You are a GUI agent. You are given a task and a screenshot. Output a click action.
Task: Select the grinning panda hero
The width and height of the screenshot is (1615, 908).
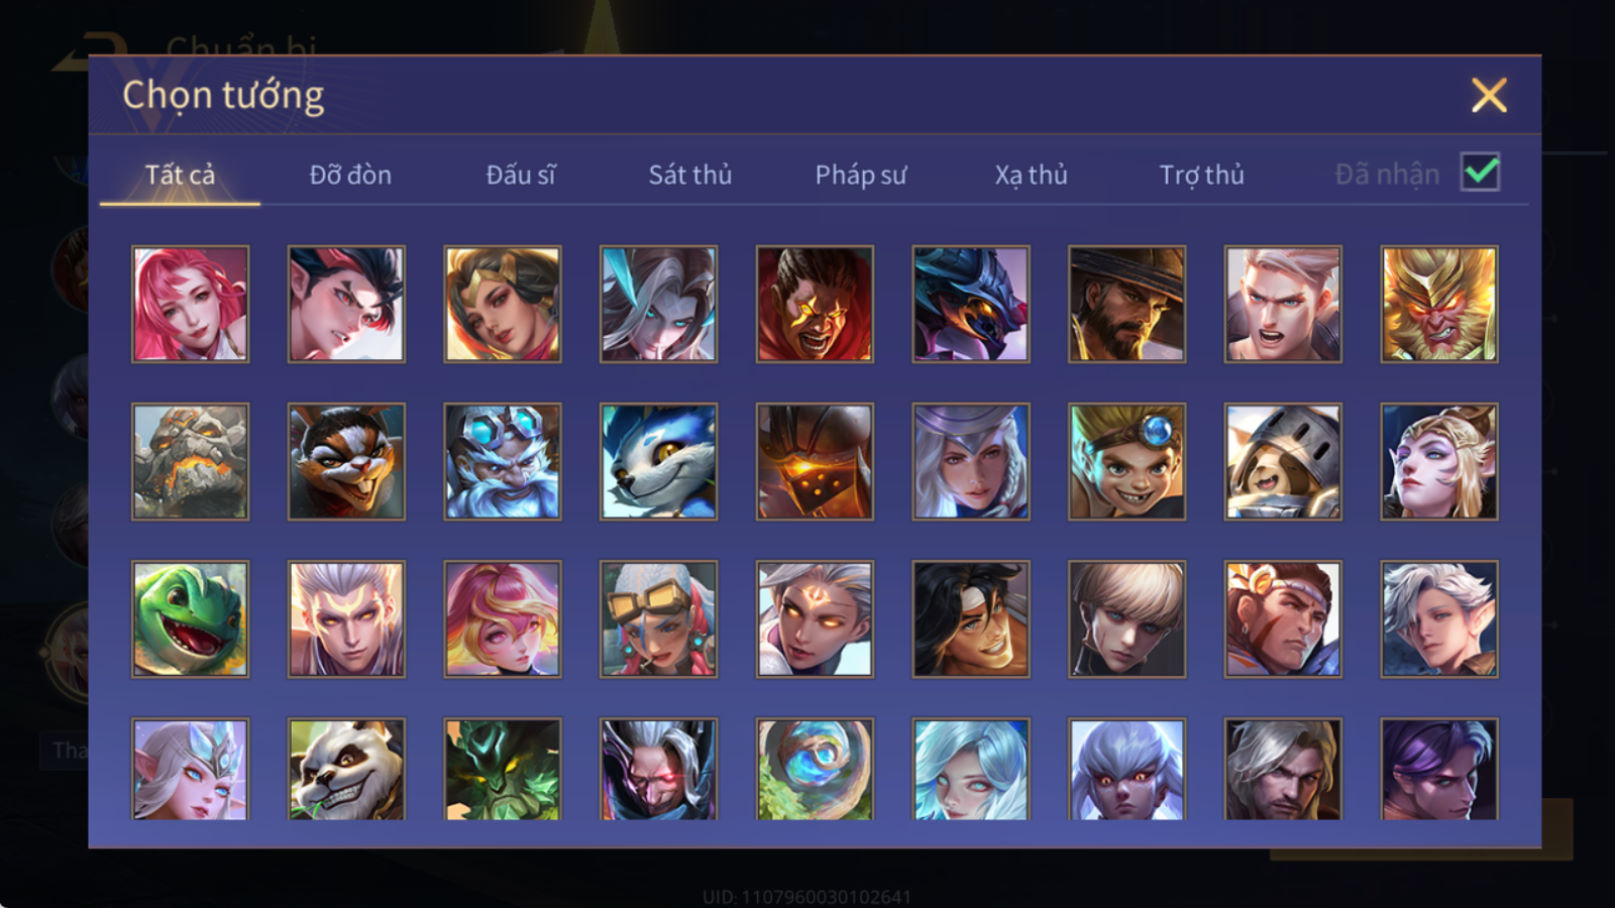[x=346, y=769]
